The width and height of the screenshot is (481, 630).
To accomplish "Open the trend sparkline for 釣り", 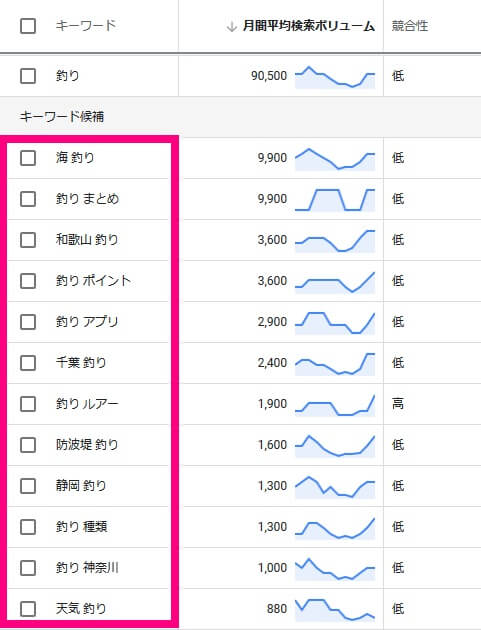I will coord(335,77).
